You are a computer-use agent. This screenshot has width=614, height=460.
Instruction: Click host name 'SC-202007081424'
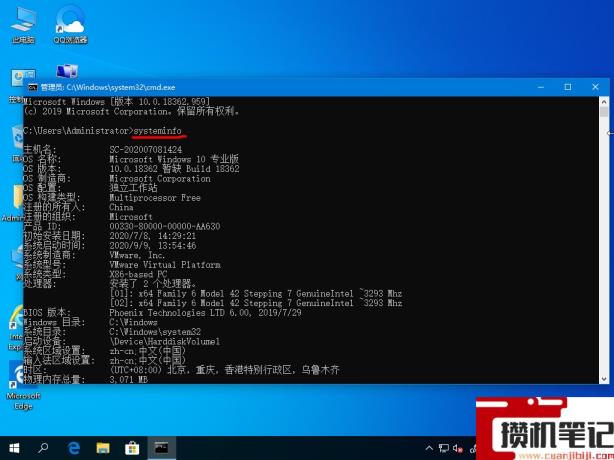(x=146, y=150)
